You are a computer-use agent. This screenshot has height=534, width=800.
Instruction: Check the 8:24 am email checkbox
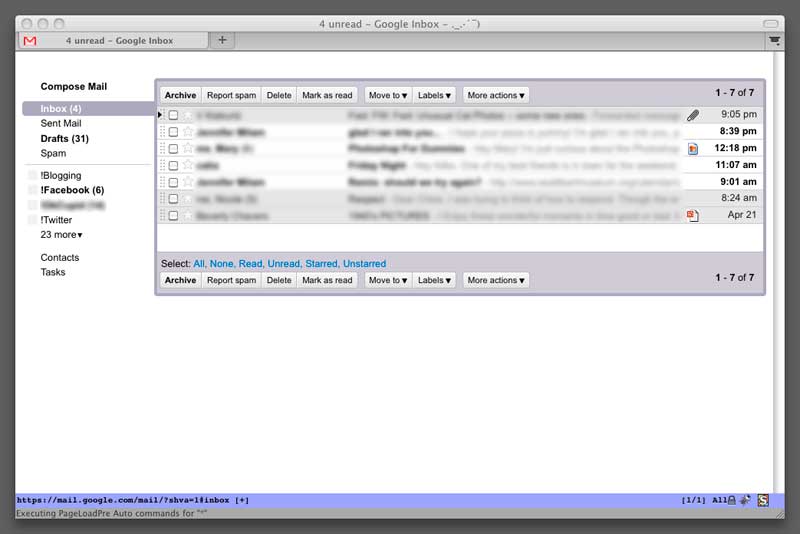(x=173, y=198)
